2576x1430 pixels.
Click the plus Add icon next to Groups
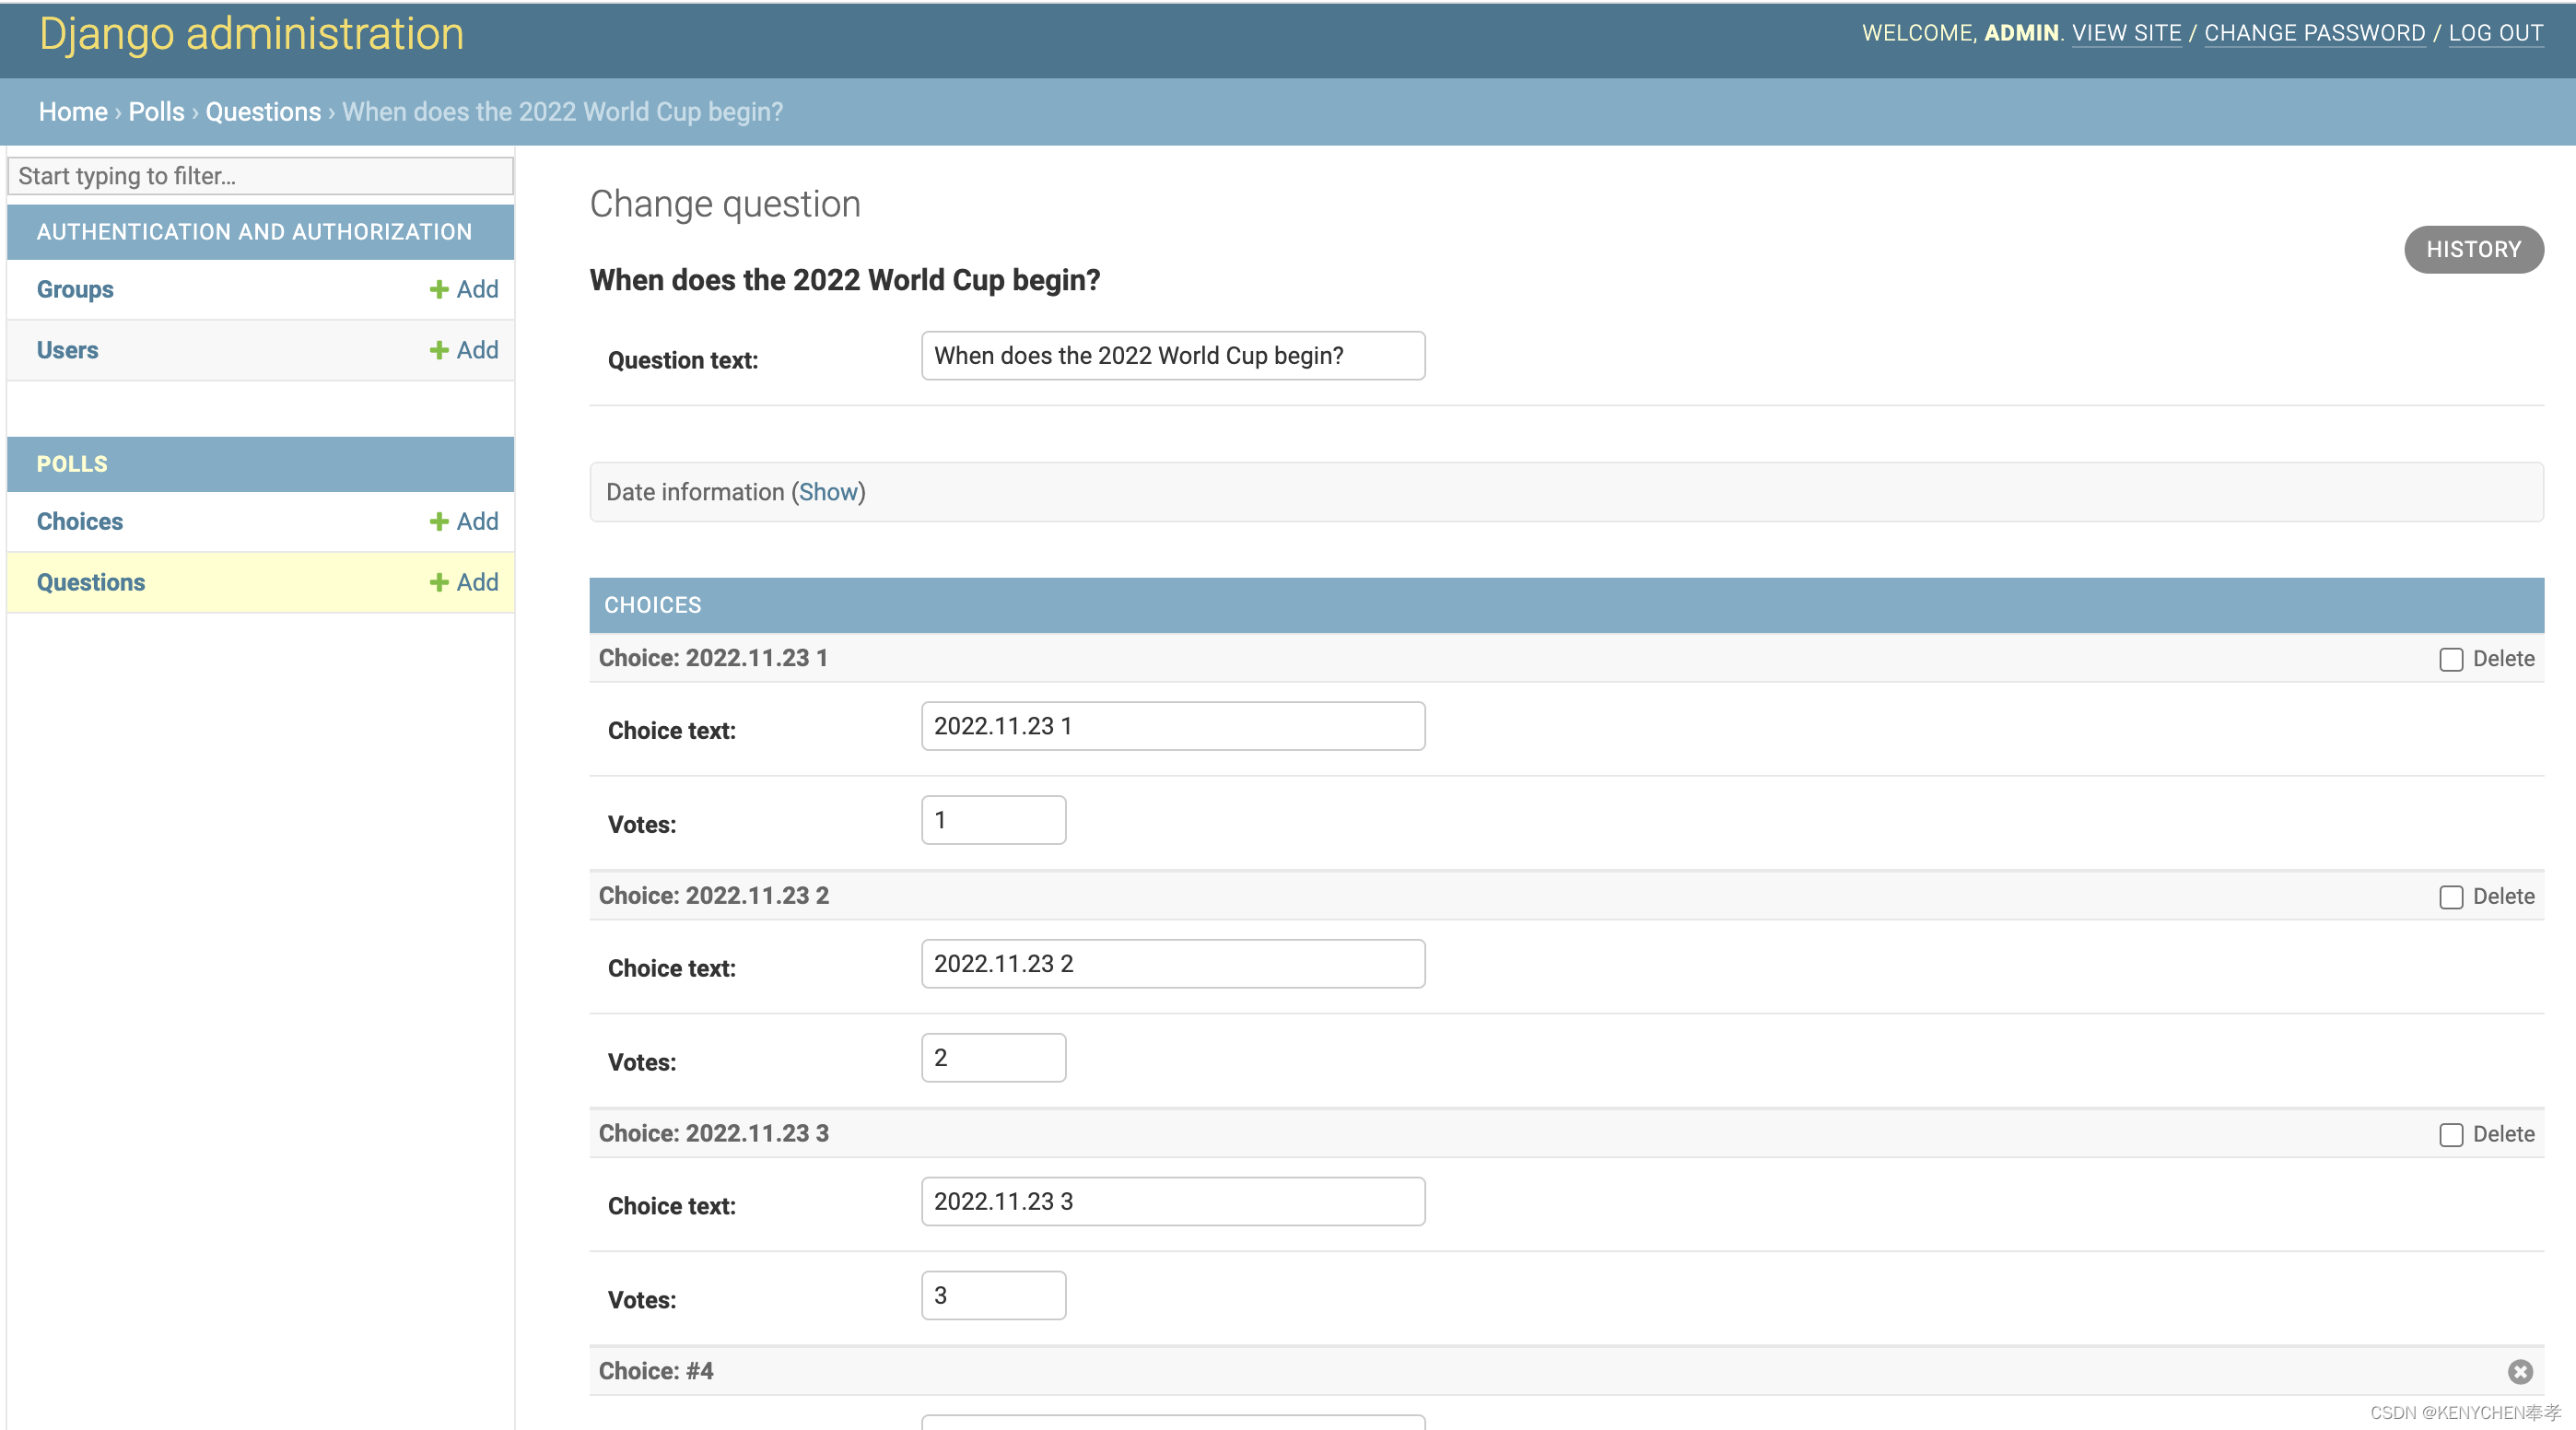(439, 289)
